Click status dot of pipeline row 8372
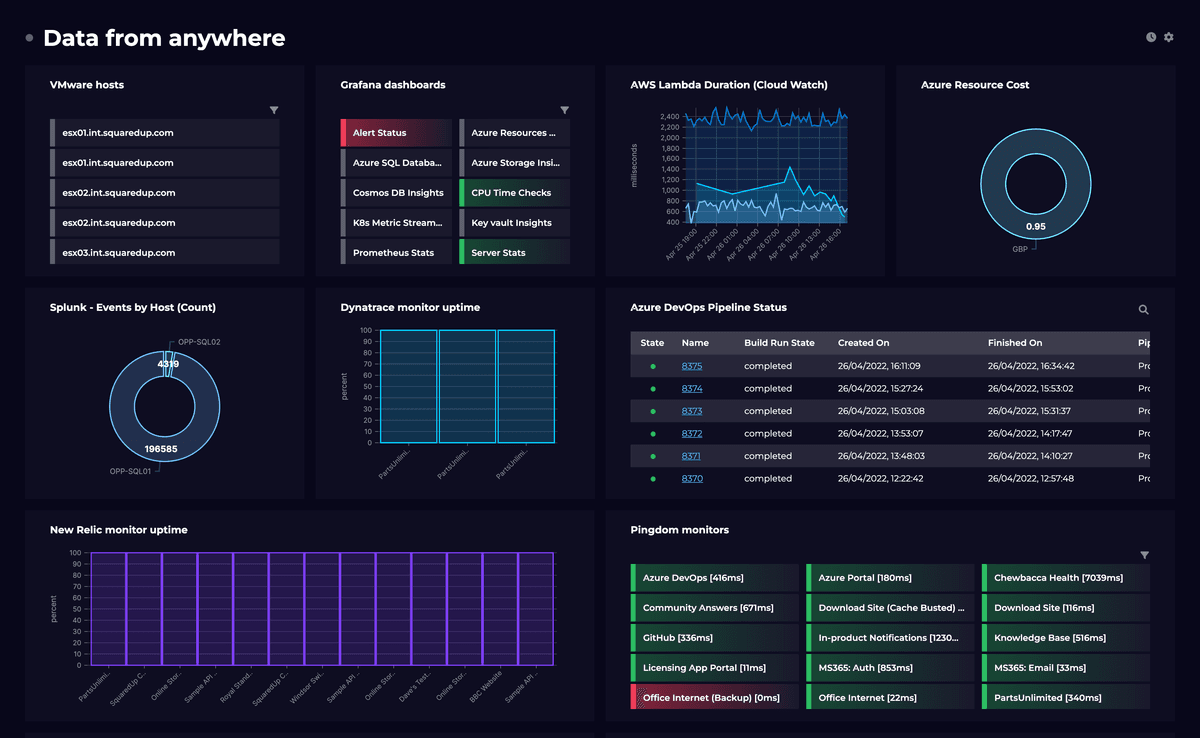The height and width of the screenshot is (738, 1200). coord(653,433)
